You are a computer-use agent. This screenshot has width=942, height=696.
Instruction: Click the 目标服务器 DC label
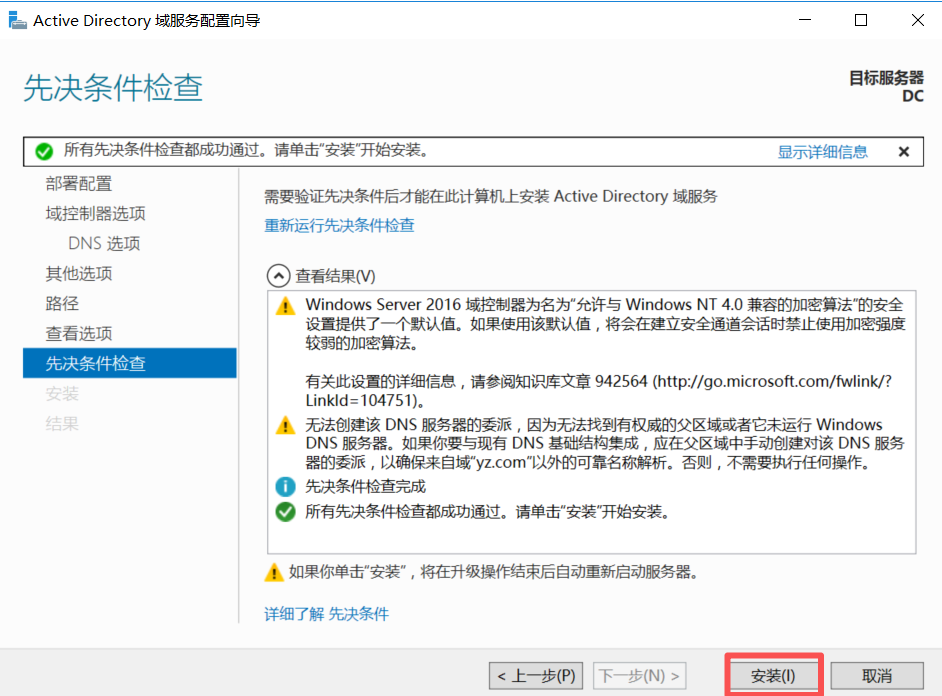(886, 87)
